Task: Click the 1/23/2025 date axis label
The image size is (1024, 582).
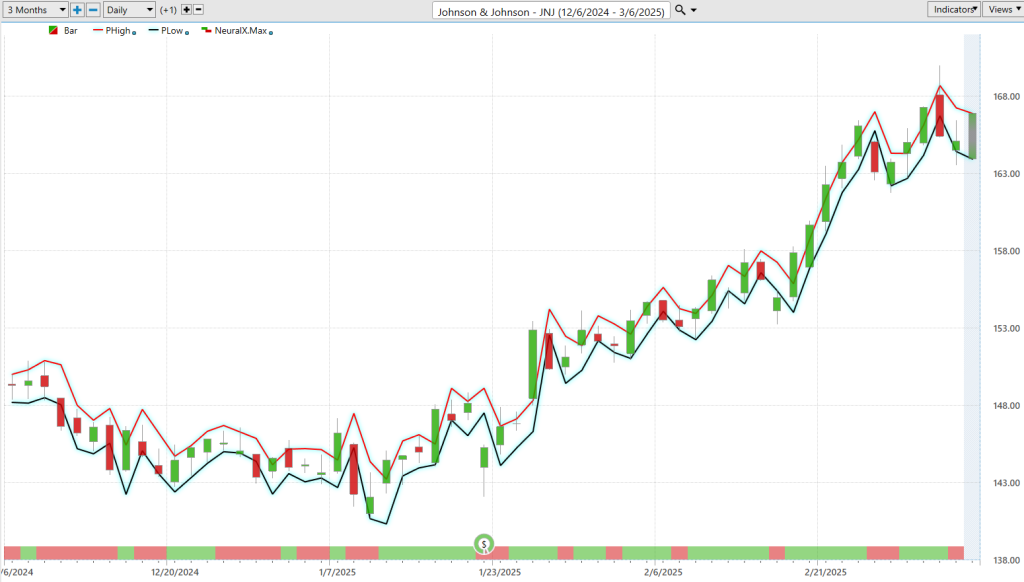Action: [x=500, y=572]
